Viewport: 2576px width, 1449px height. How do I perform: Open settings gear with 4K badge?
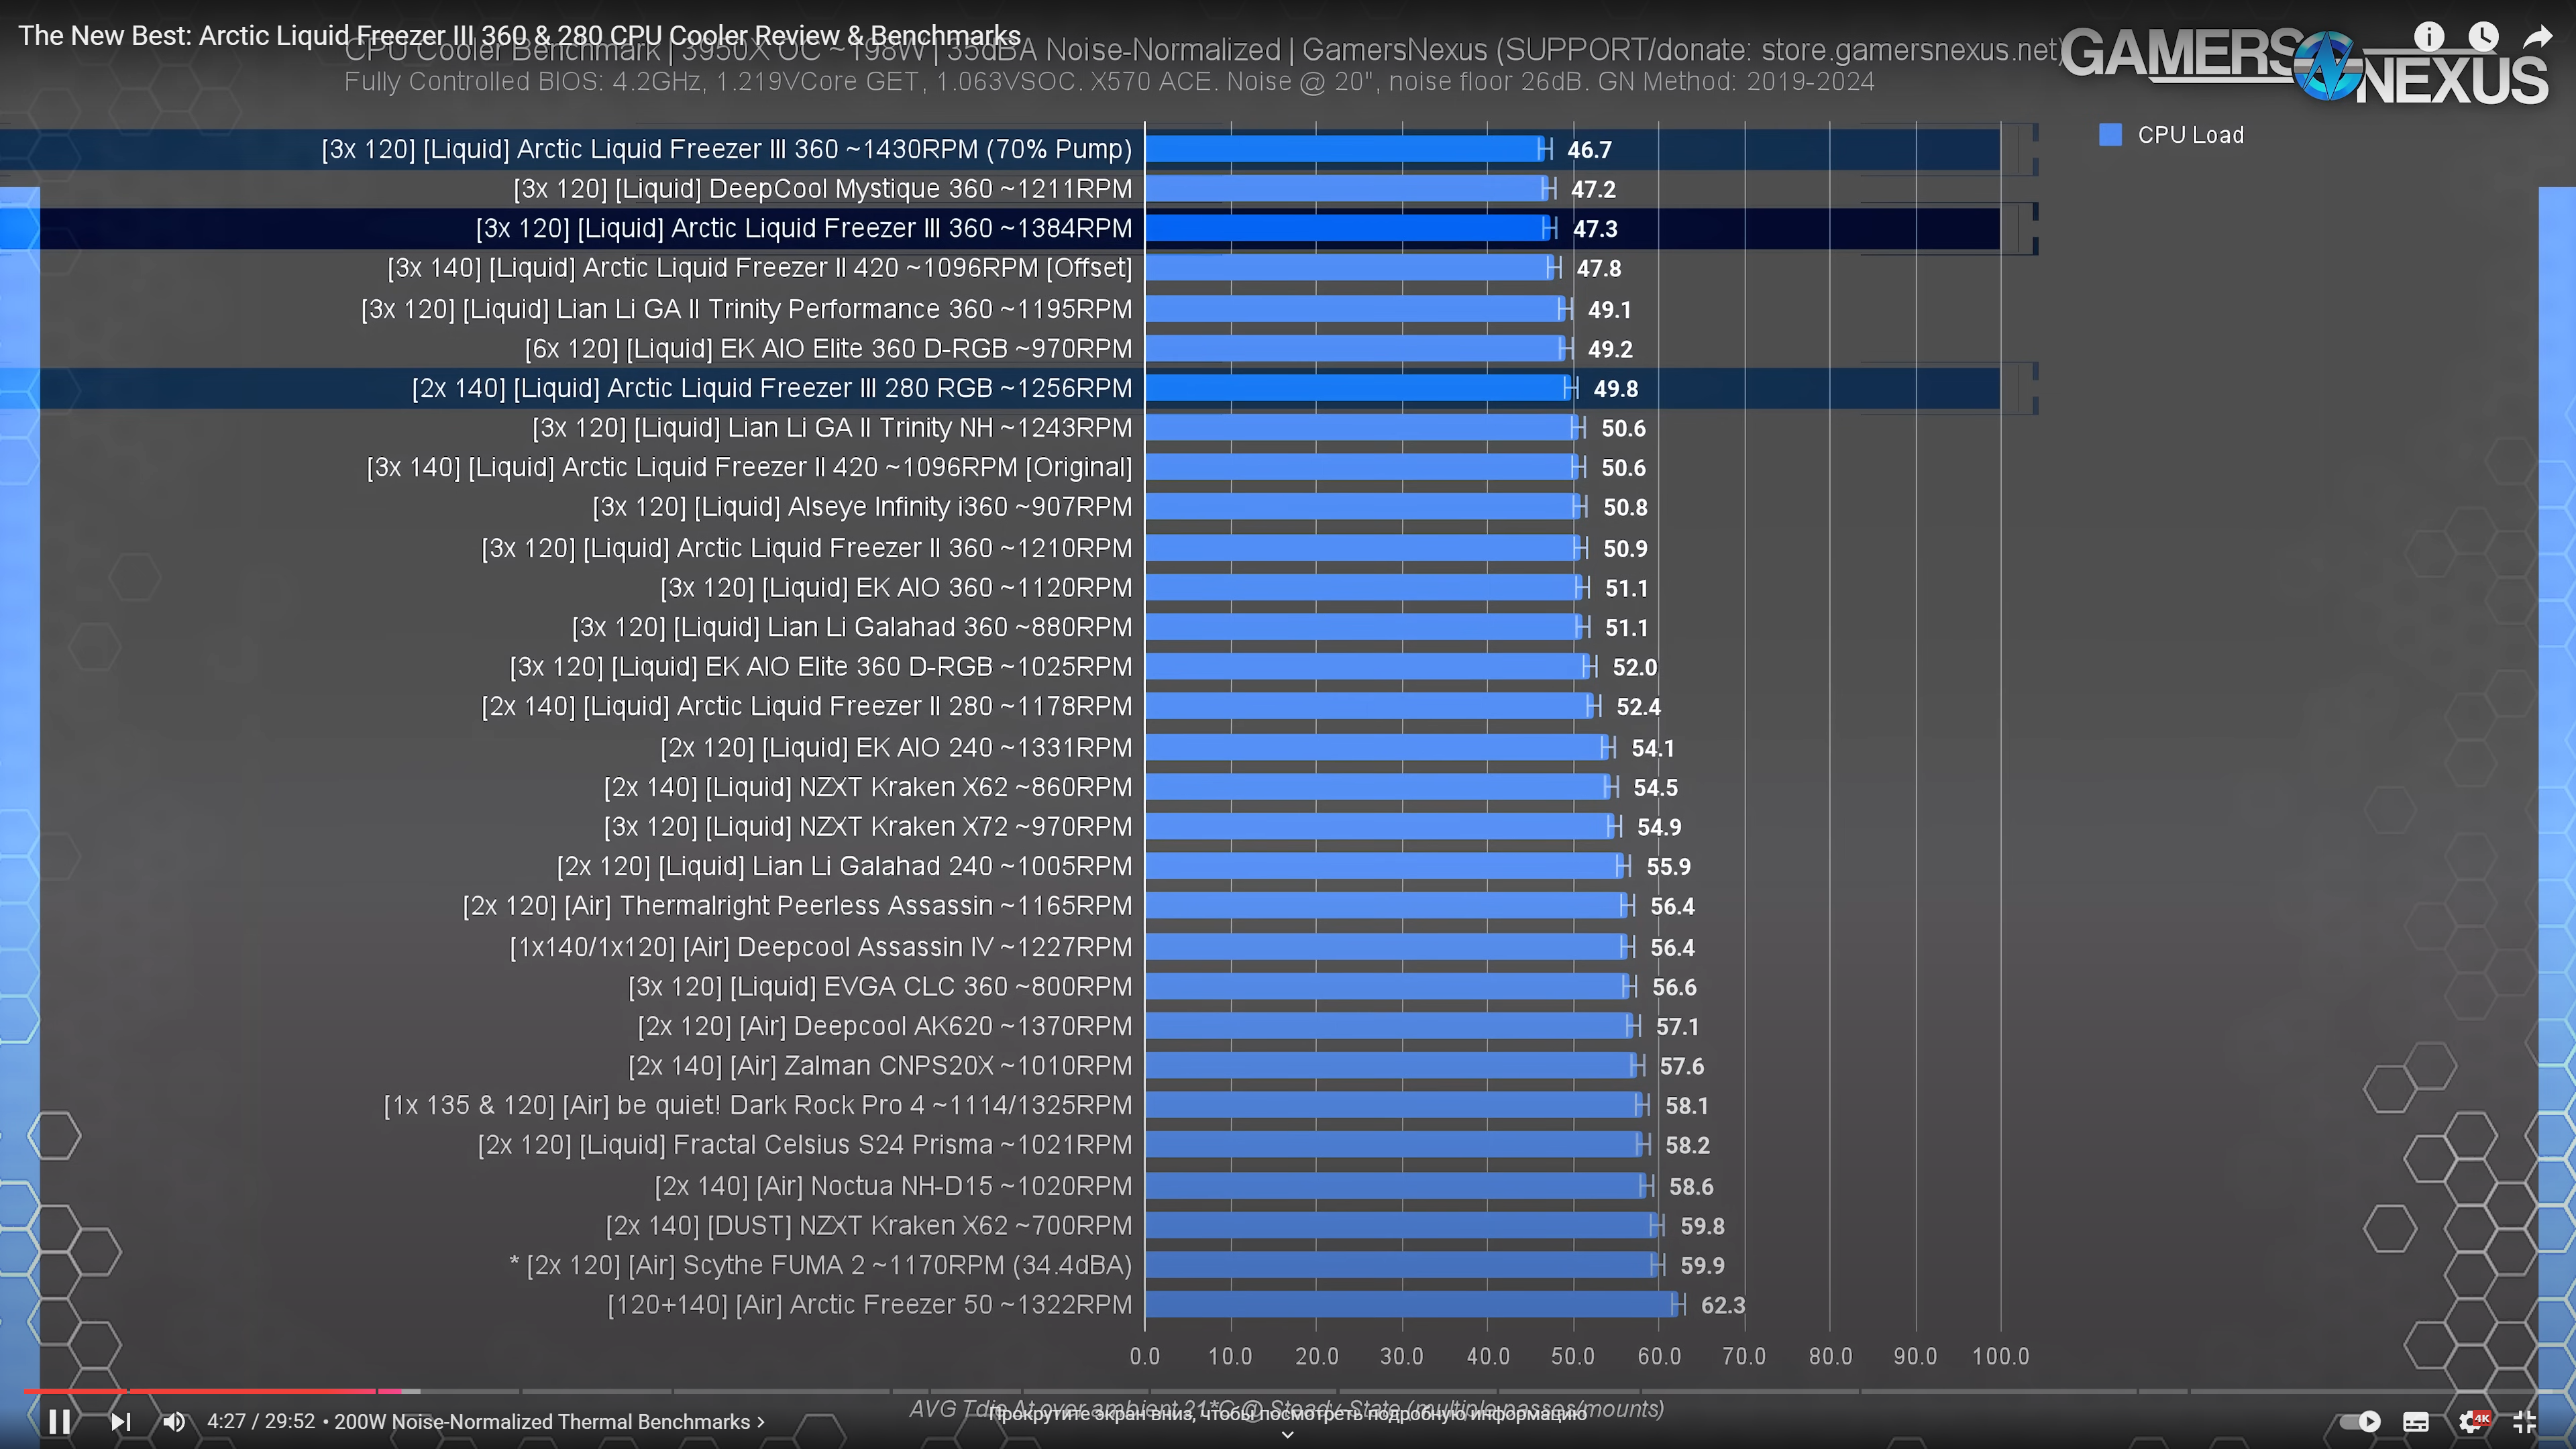click(2472, 1421)
